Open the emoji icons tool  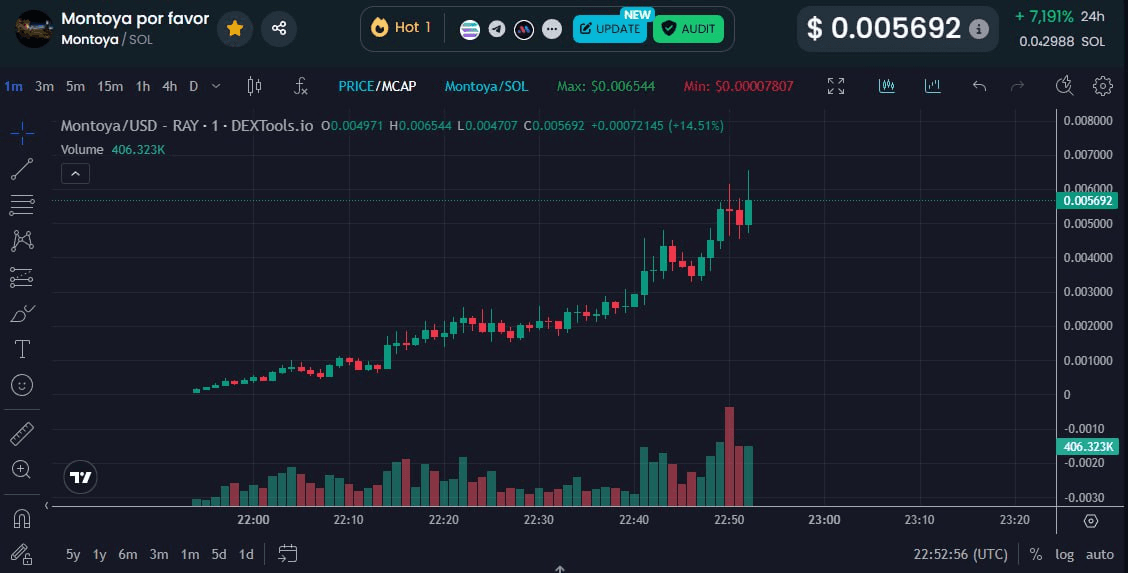(22, 385)
